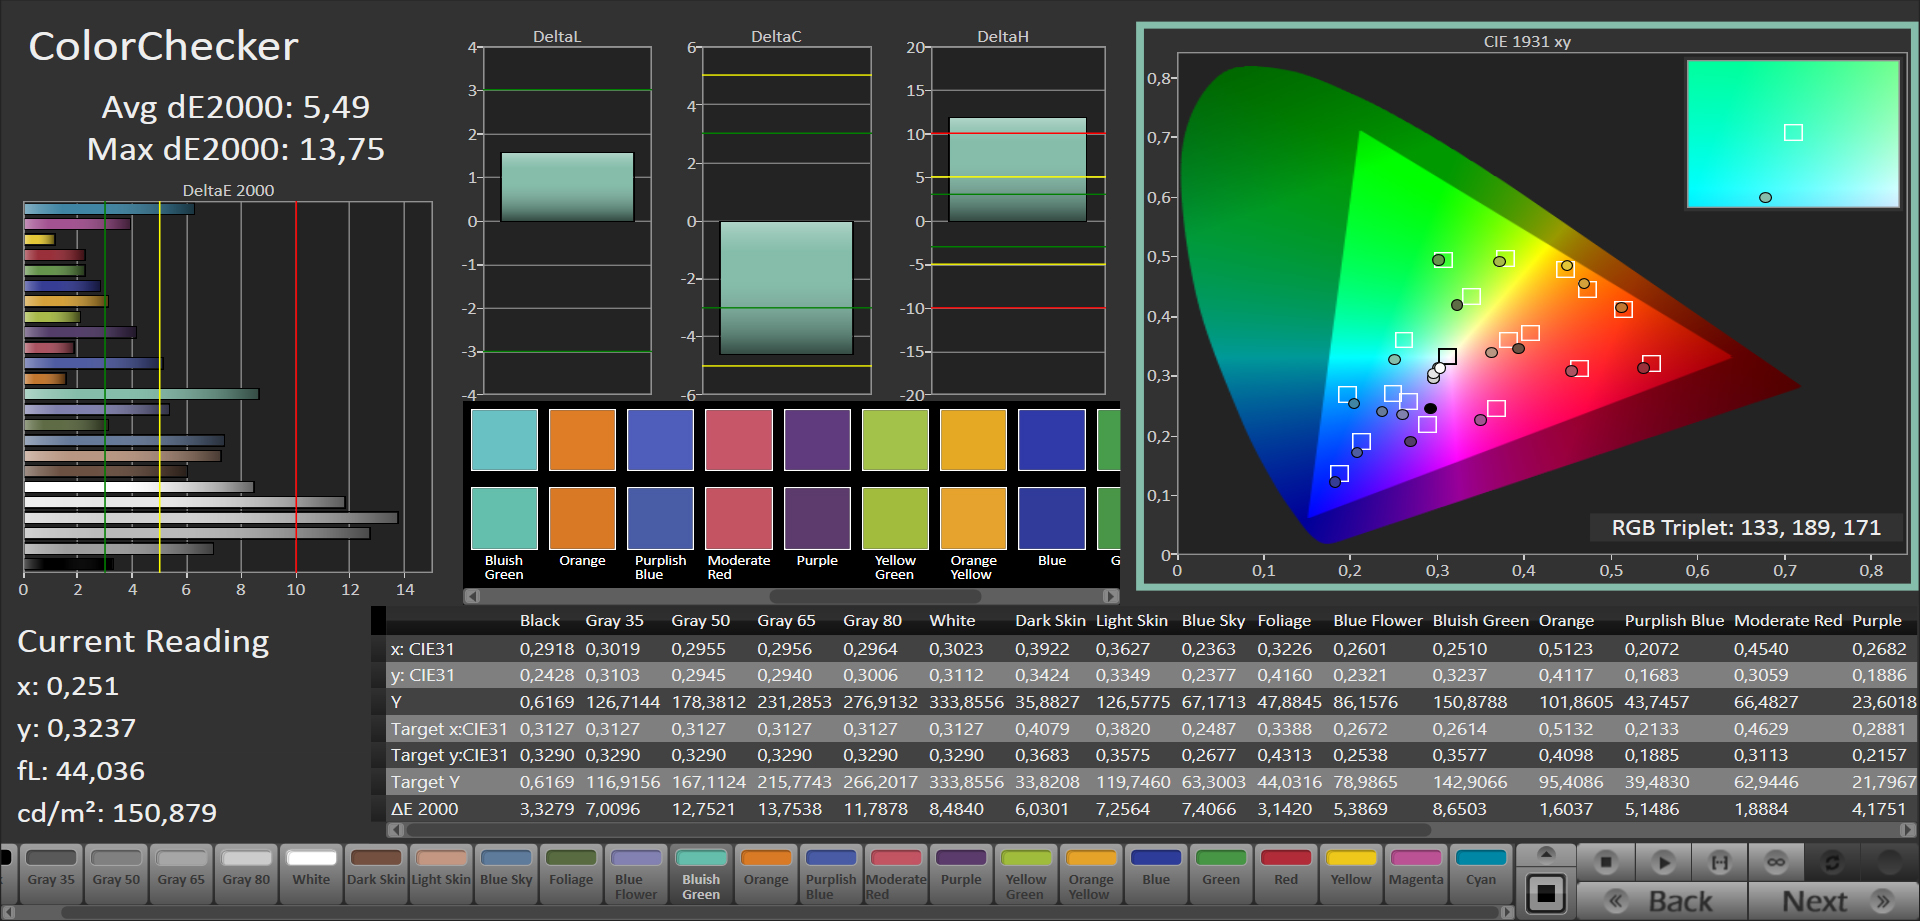Click the Avg dE2000: 5,49 readout
This screenshot has height=921, width=1920.
(236, 107)
